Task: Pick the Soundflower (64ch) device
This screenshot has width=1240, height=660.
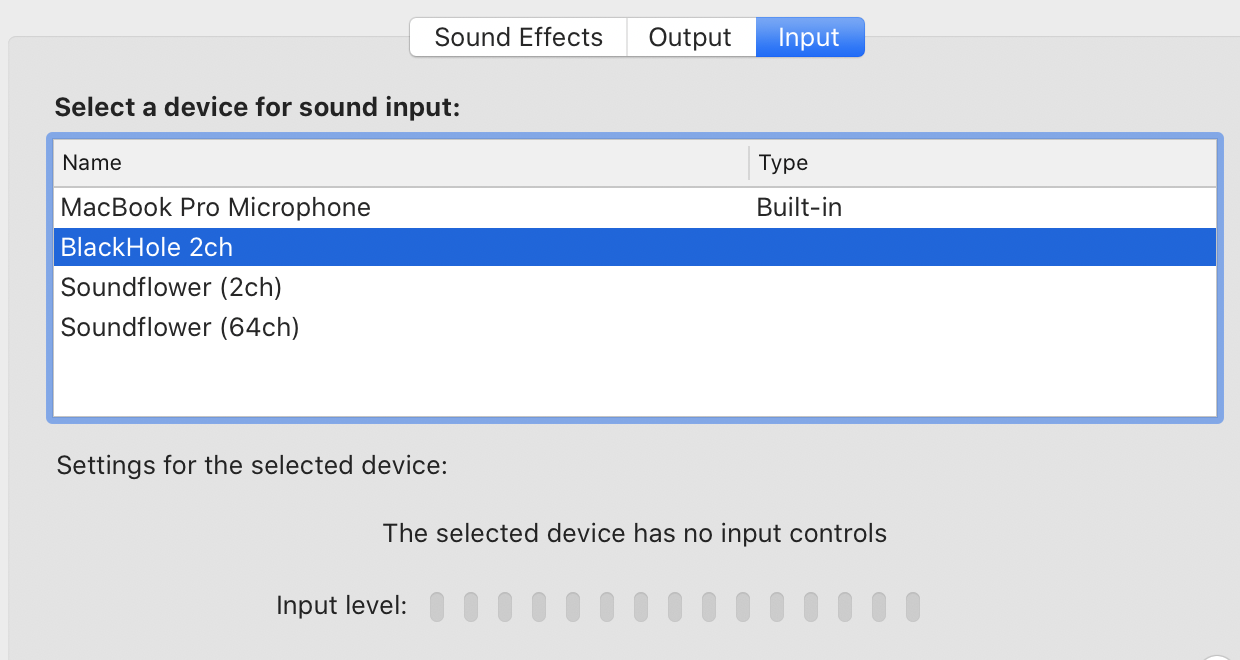Action: tap(180, 328)
